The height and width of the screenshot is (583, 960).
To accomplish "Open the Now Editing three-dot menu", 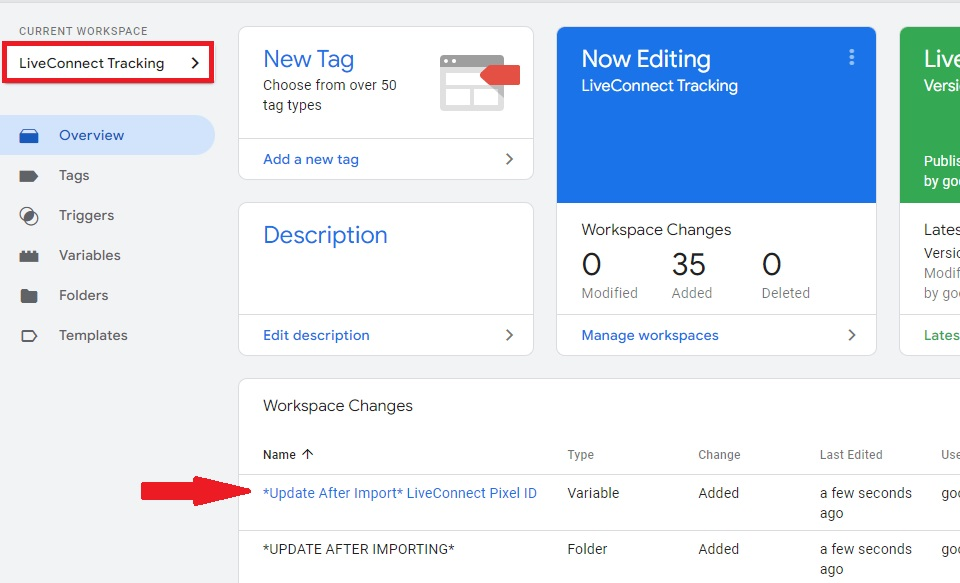I will click(852, 58).
